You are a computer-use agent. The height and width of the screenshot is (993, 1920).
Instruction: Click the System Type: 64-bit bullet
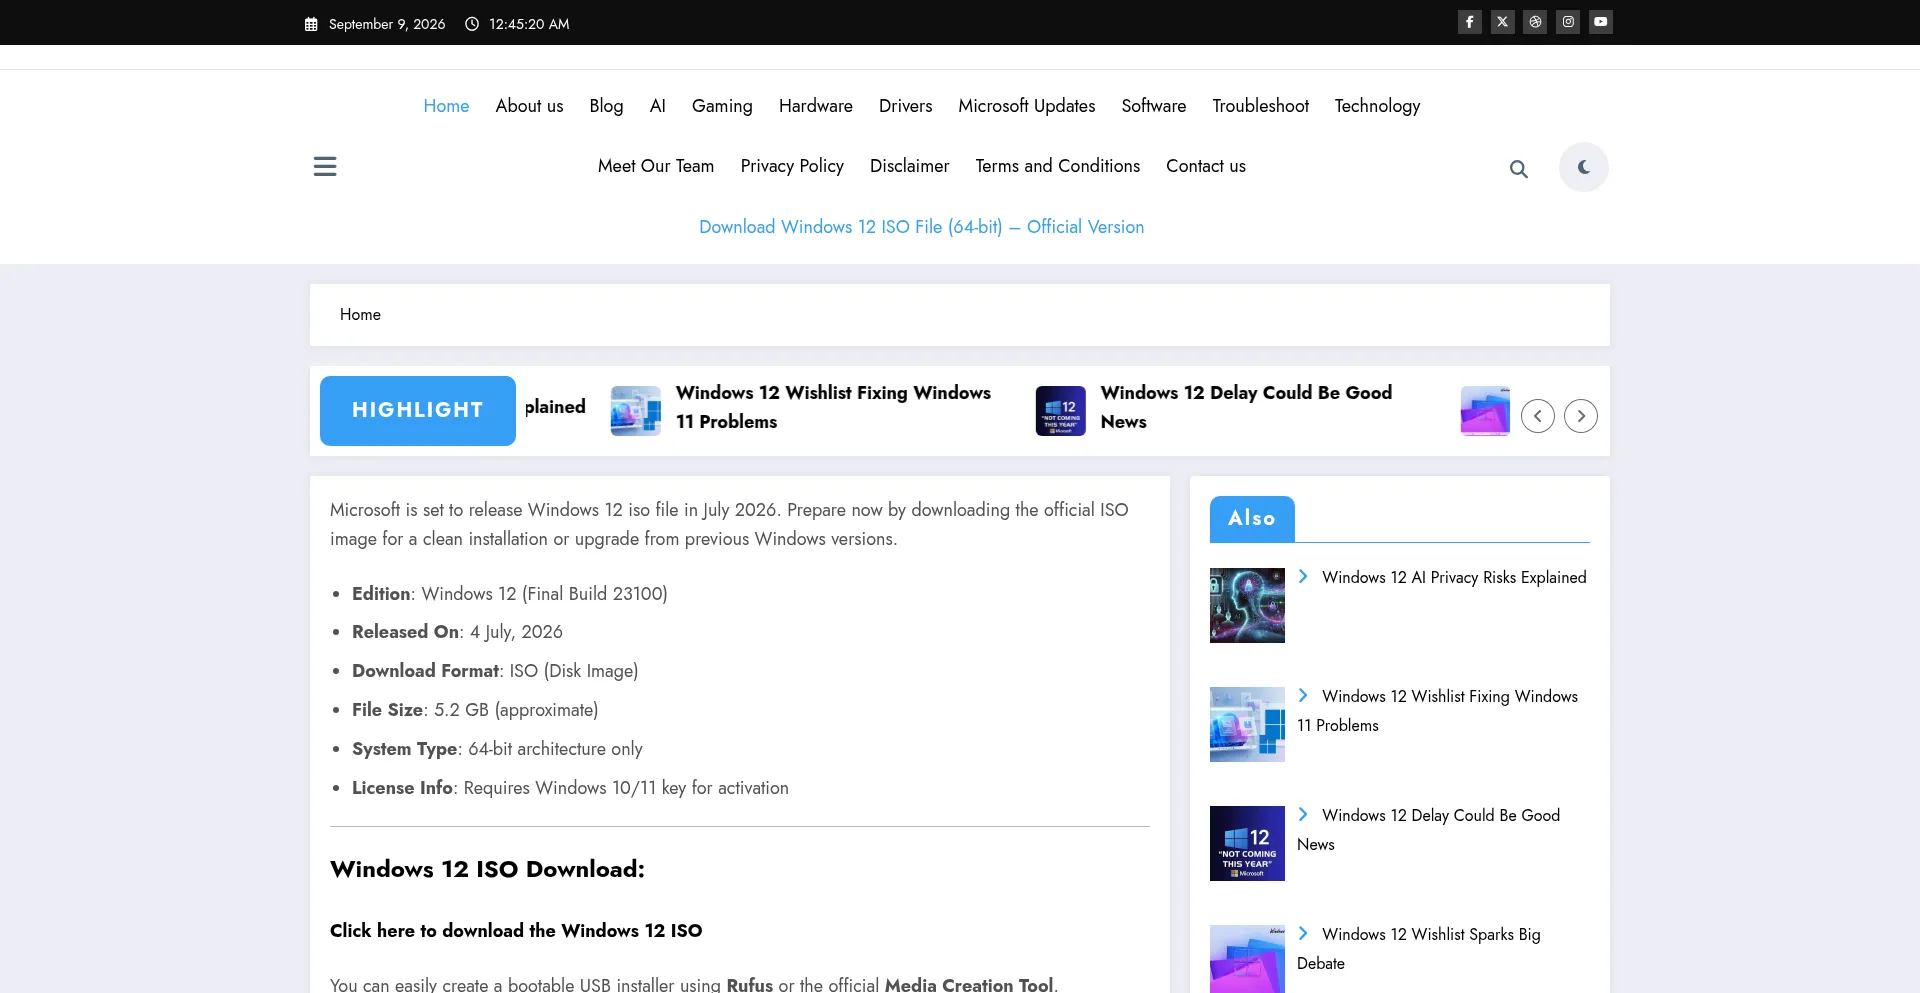(497, 749)
